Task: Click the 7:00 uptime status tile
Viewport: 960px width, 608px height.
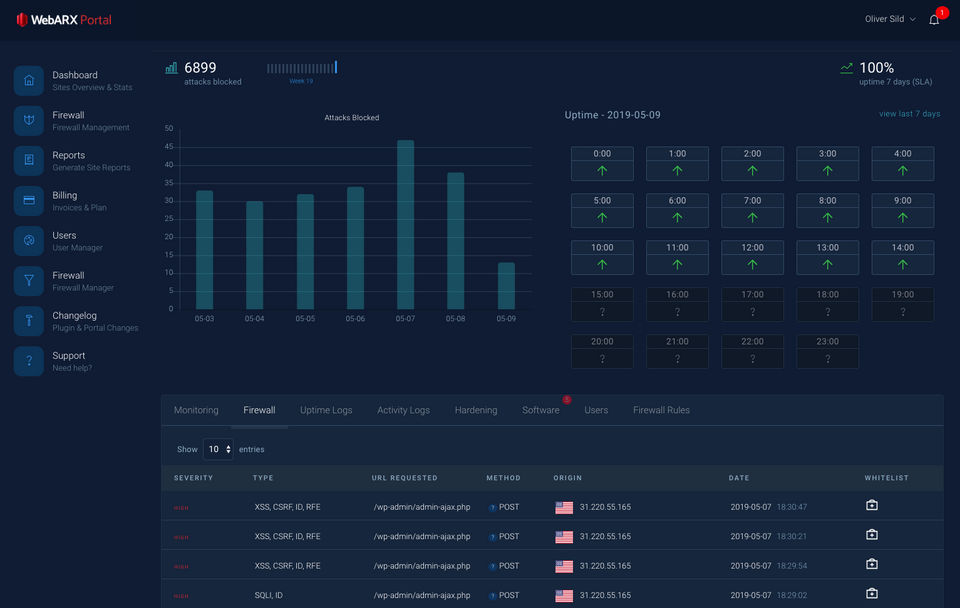Action: click(x=752, y=211)
